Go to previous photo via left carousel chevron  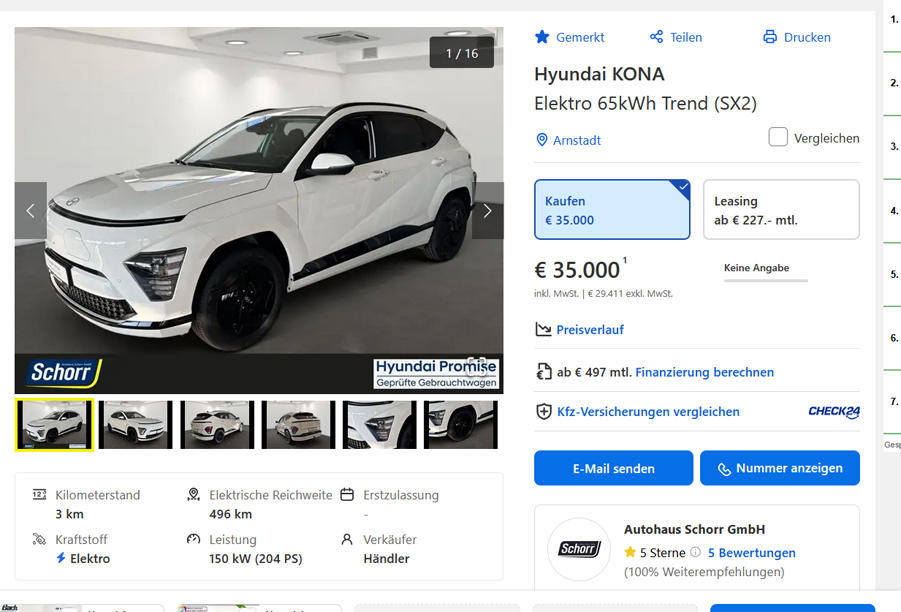[30, 211]
